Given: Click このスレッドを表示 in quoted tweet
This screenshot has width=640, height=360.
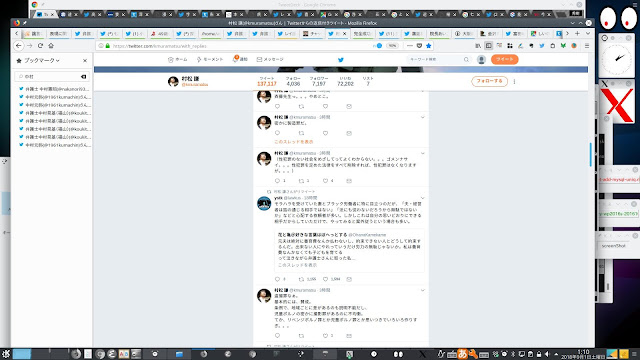Looking at the screenshot, I should point(298,265).
